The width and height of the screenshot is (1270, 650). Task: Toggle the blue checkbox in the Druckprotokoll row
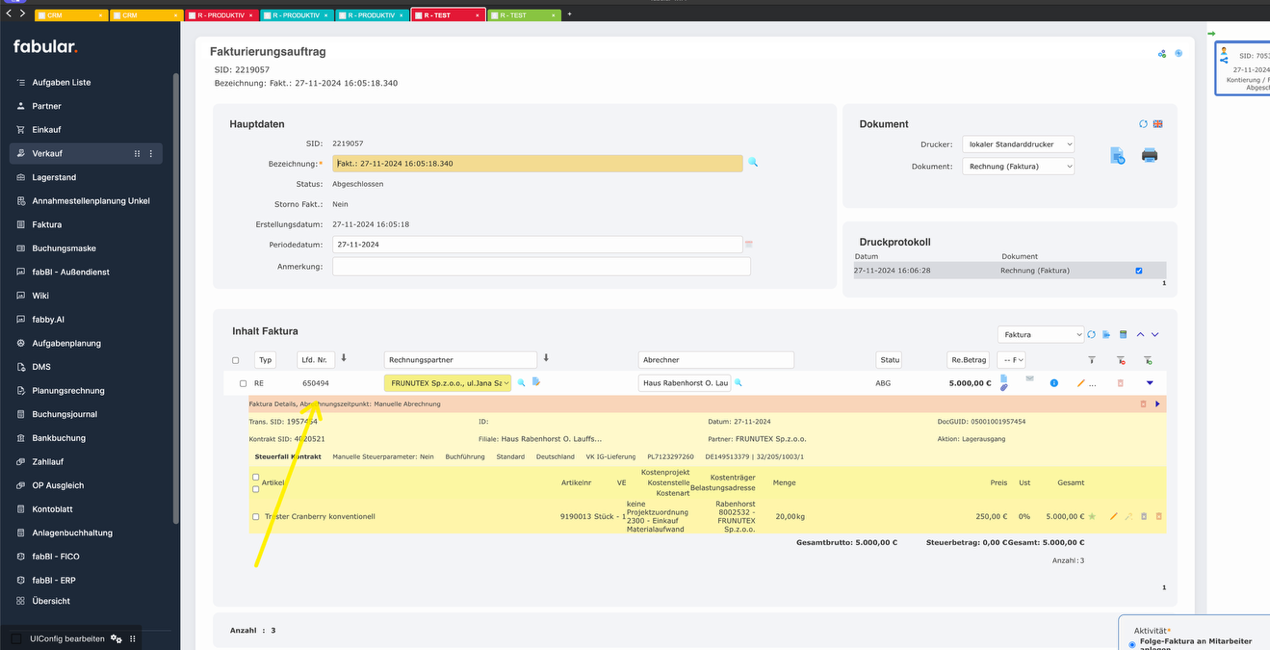coord(1137,269)
